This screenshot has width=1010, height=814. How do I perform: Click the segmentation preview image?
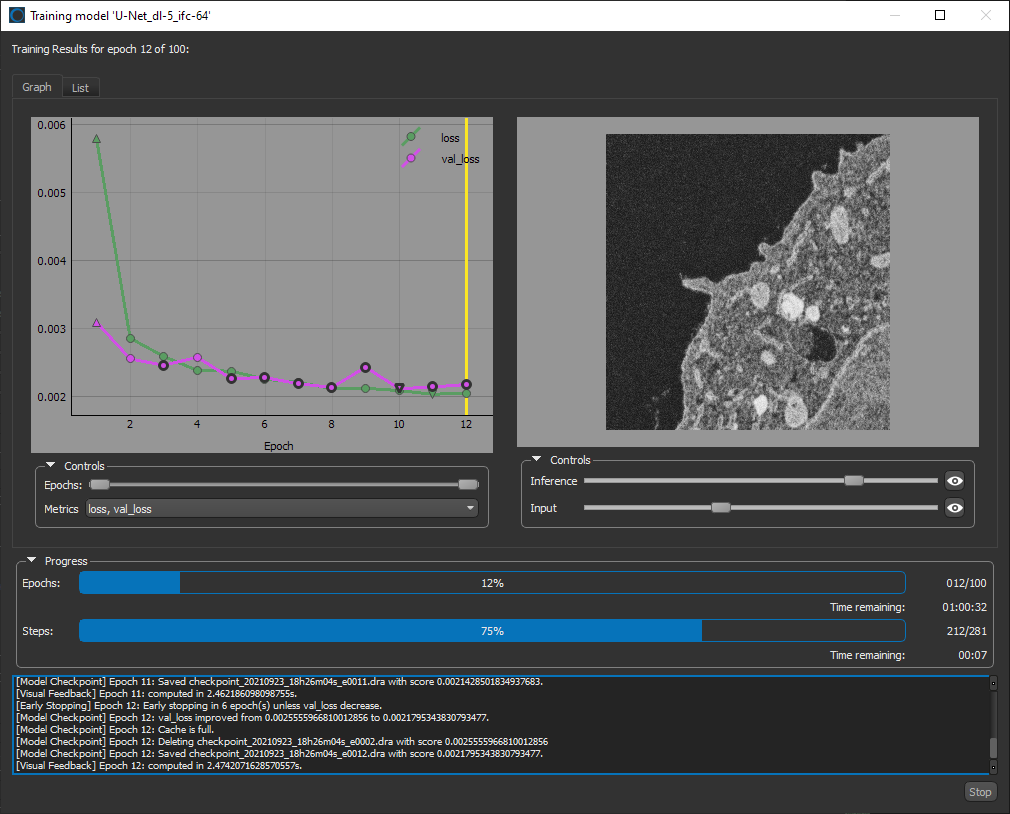747,282
